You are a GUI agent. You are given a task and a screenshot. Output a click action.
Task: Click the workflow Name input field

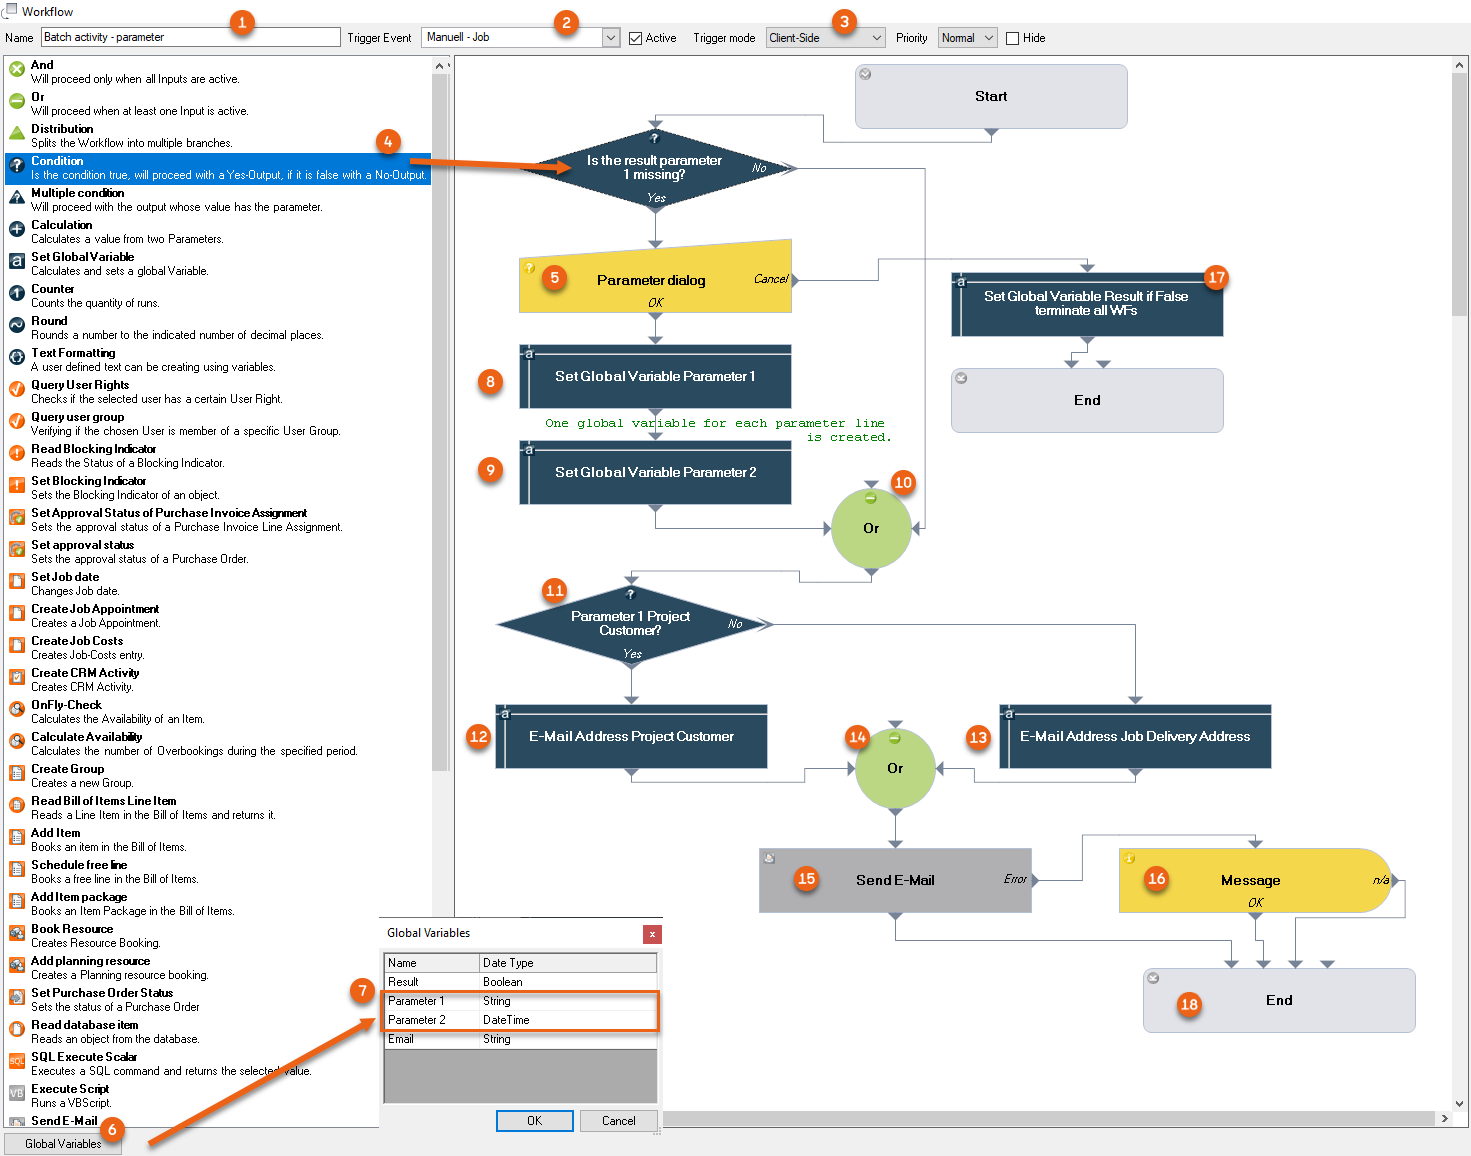point(190,37)
